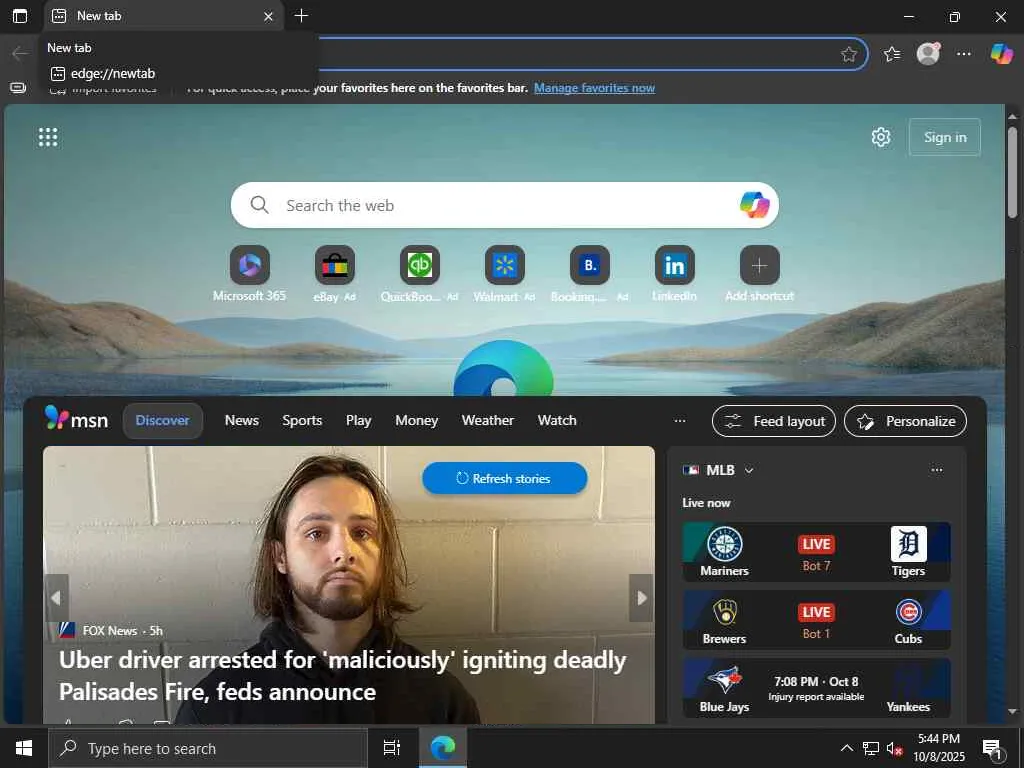Open the Blue Jays vs Yankees game

[816, 688]
